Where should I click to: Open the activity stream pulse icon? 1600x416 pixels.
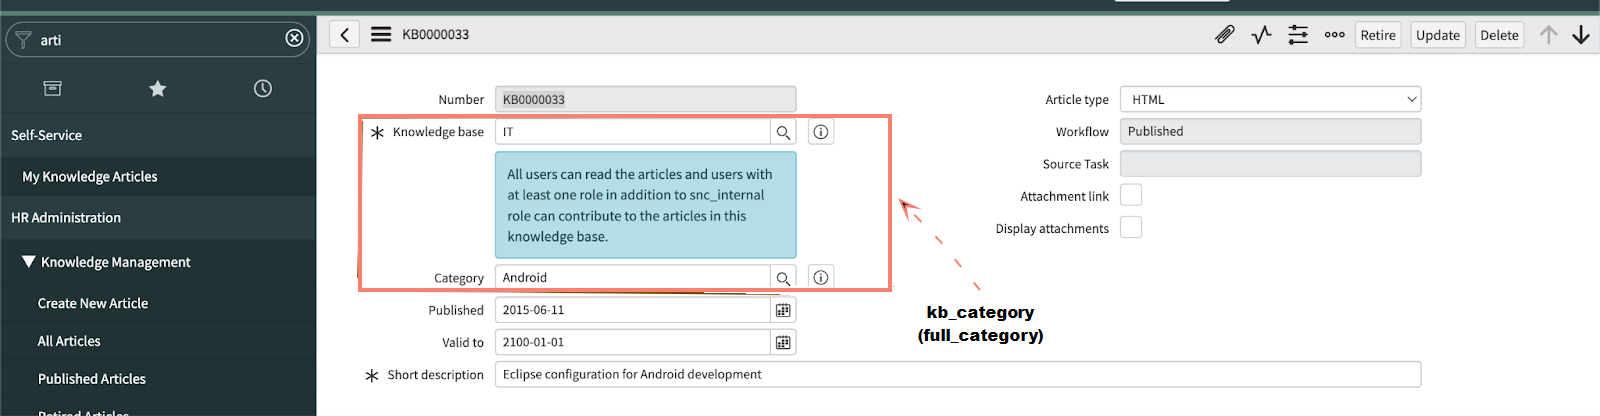[x=1261, y=35]
